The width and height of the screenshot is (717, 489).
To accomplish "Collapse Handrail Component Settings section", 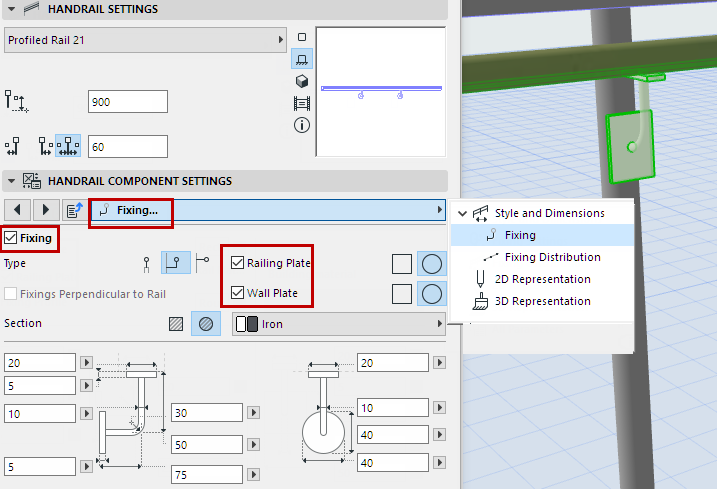I will point(12,181).
